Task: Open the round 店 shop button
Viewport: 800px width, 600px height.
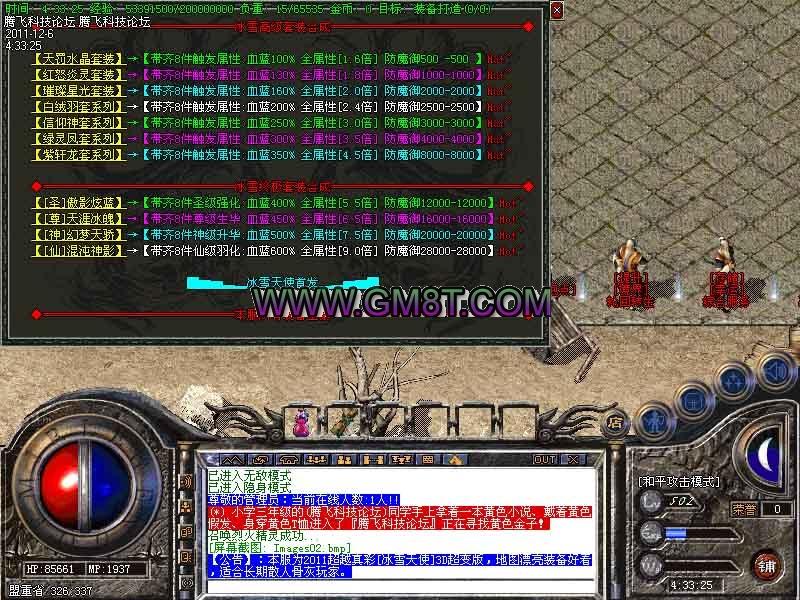Action: (615, 423)
